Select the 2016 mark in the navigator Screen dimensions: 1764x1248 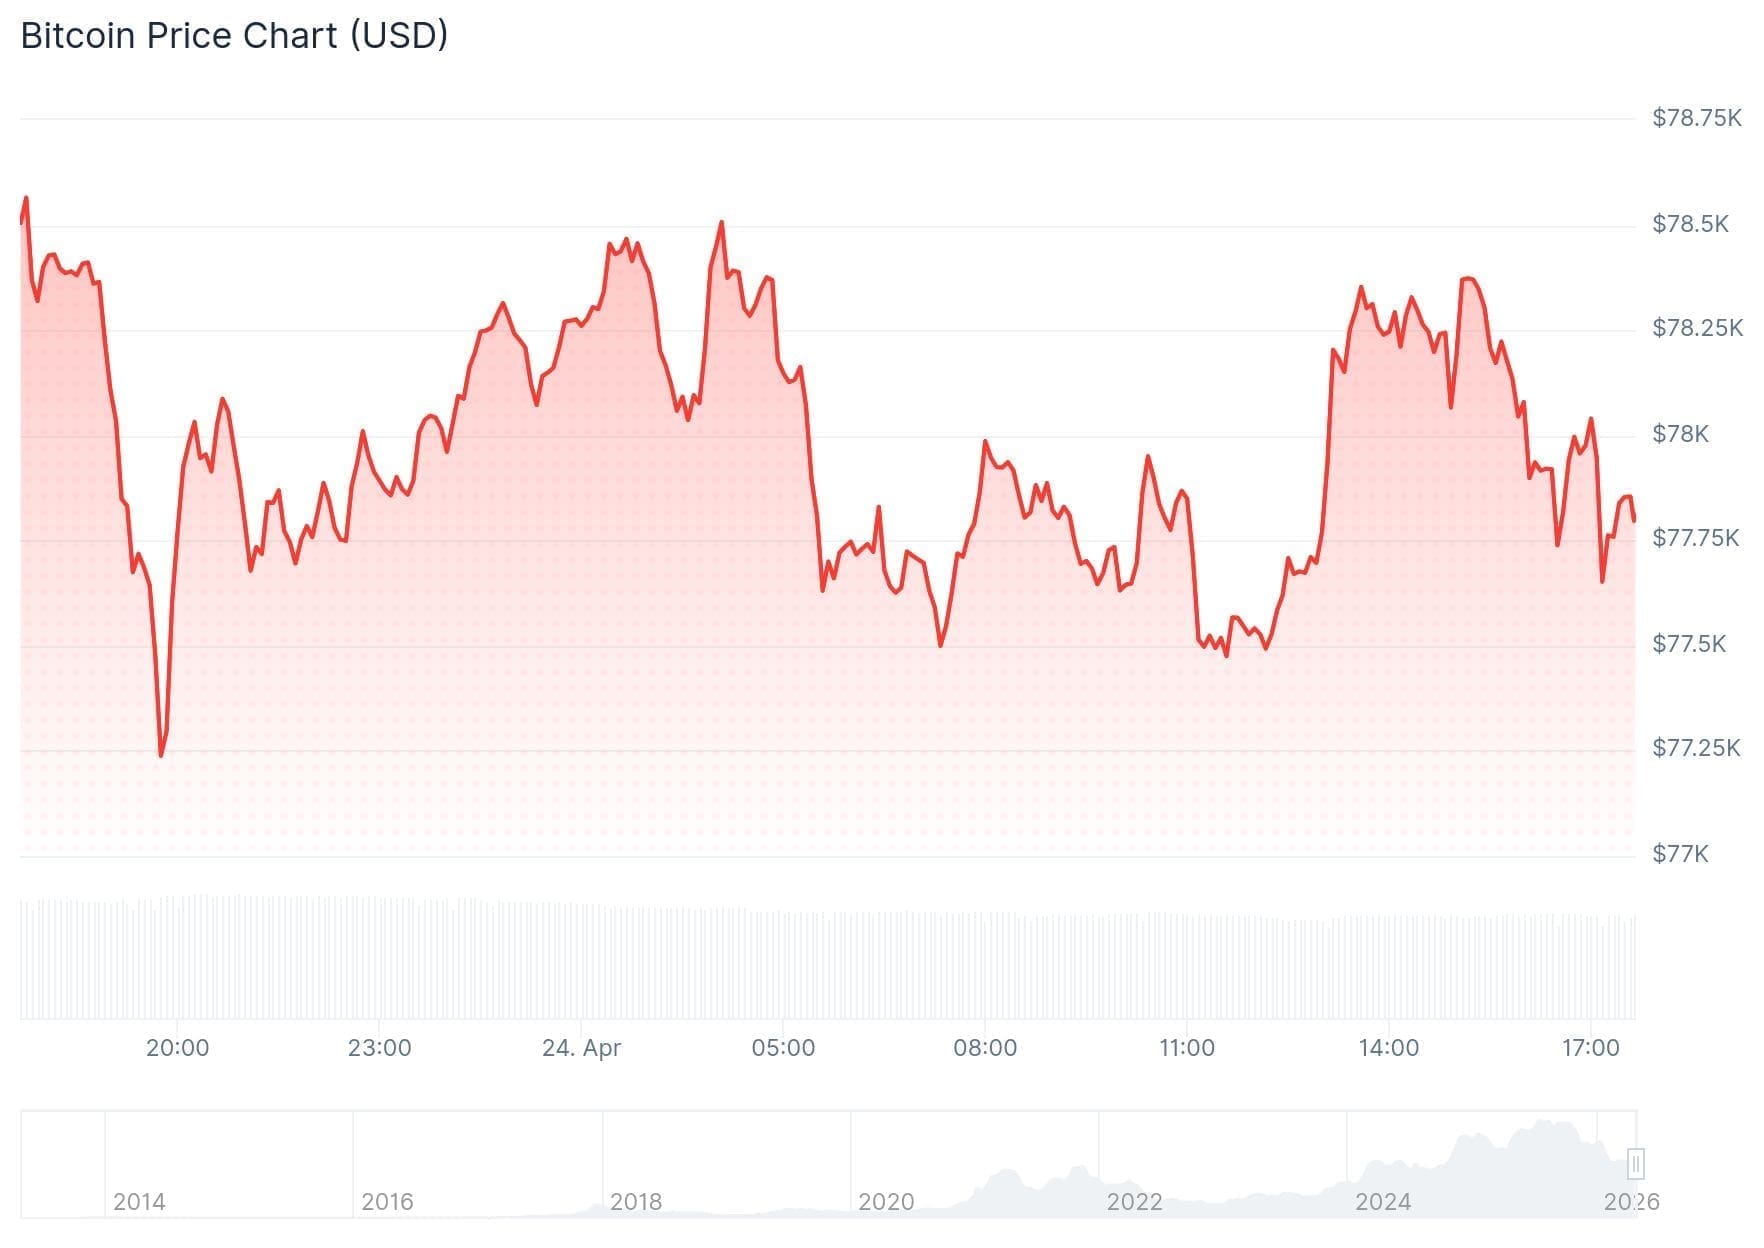click(x=387, y=1201)
